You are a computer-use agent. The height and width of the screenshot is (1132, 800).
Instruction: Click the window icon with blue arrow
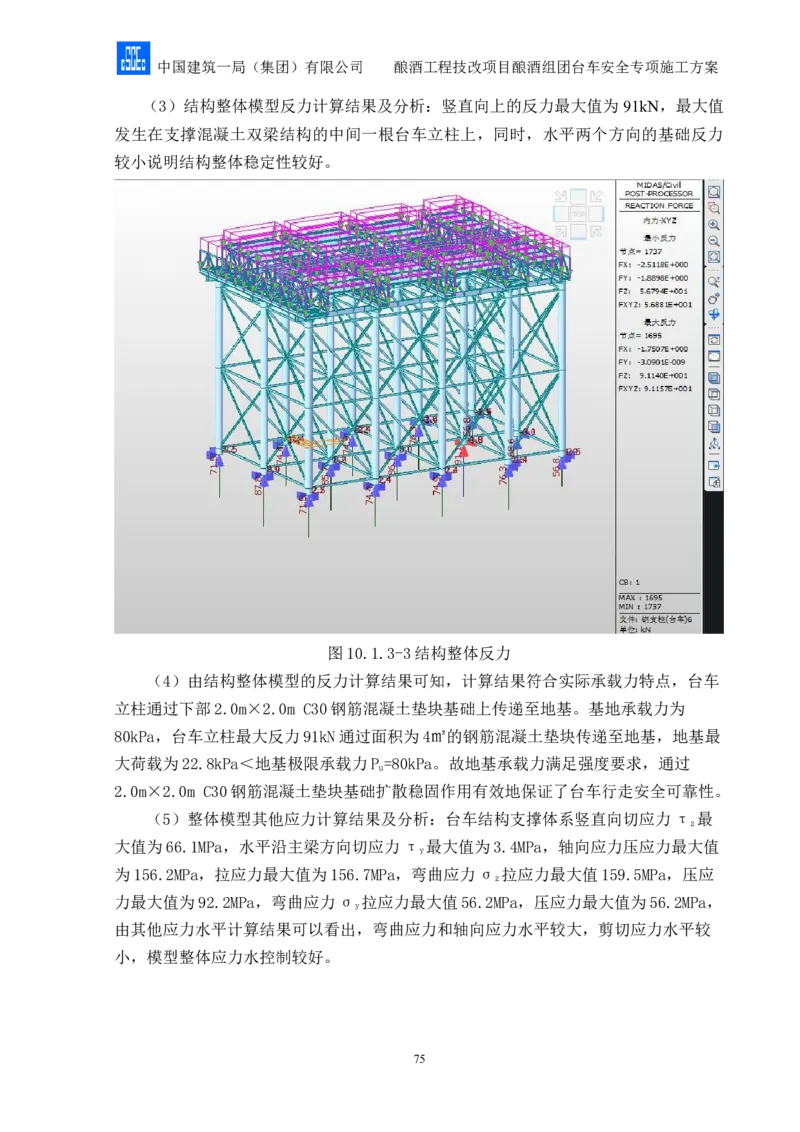coord(714,465)
